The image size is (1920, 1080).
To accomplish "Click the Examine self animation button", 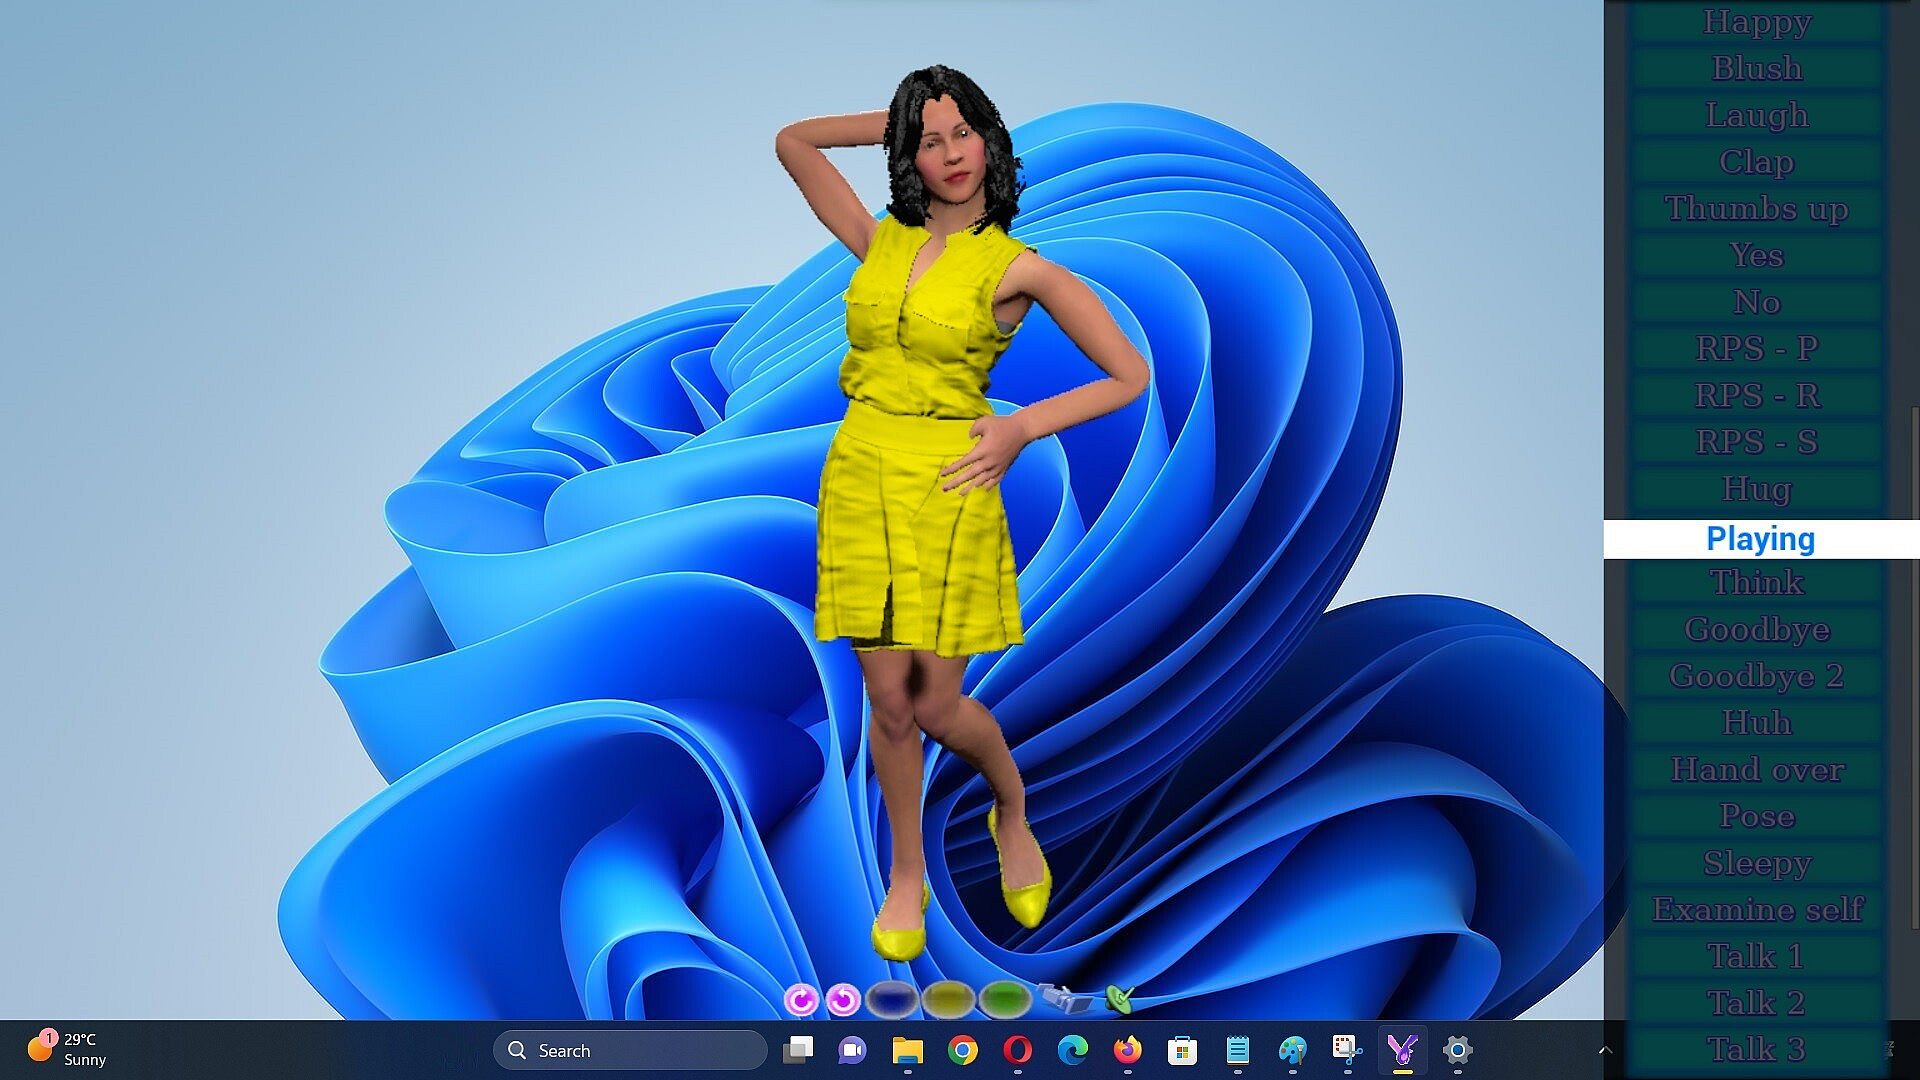I will tap(1757, 910).
